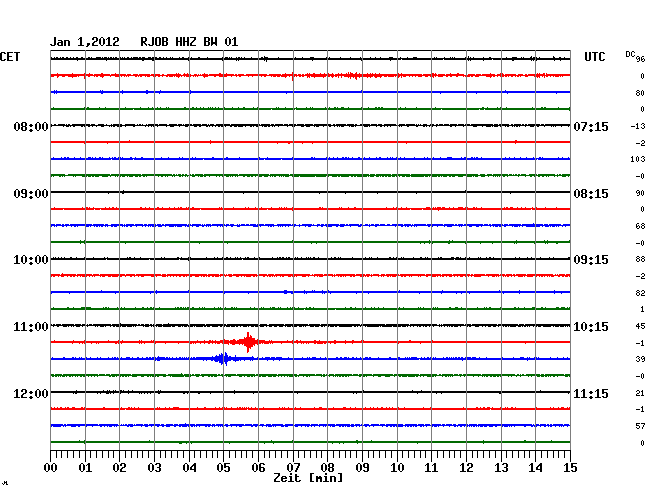This screenshot has width=650, height=494.
Task: Click the DC value "68"
Action: pyautogui.click(x=640, y=226)
